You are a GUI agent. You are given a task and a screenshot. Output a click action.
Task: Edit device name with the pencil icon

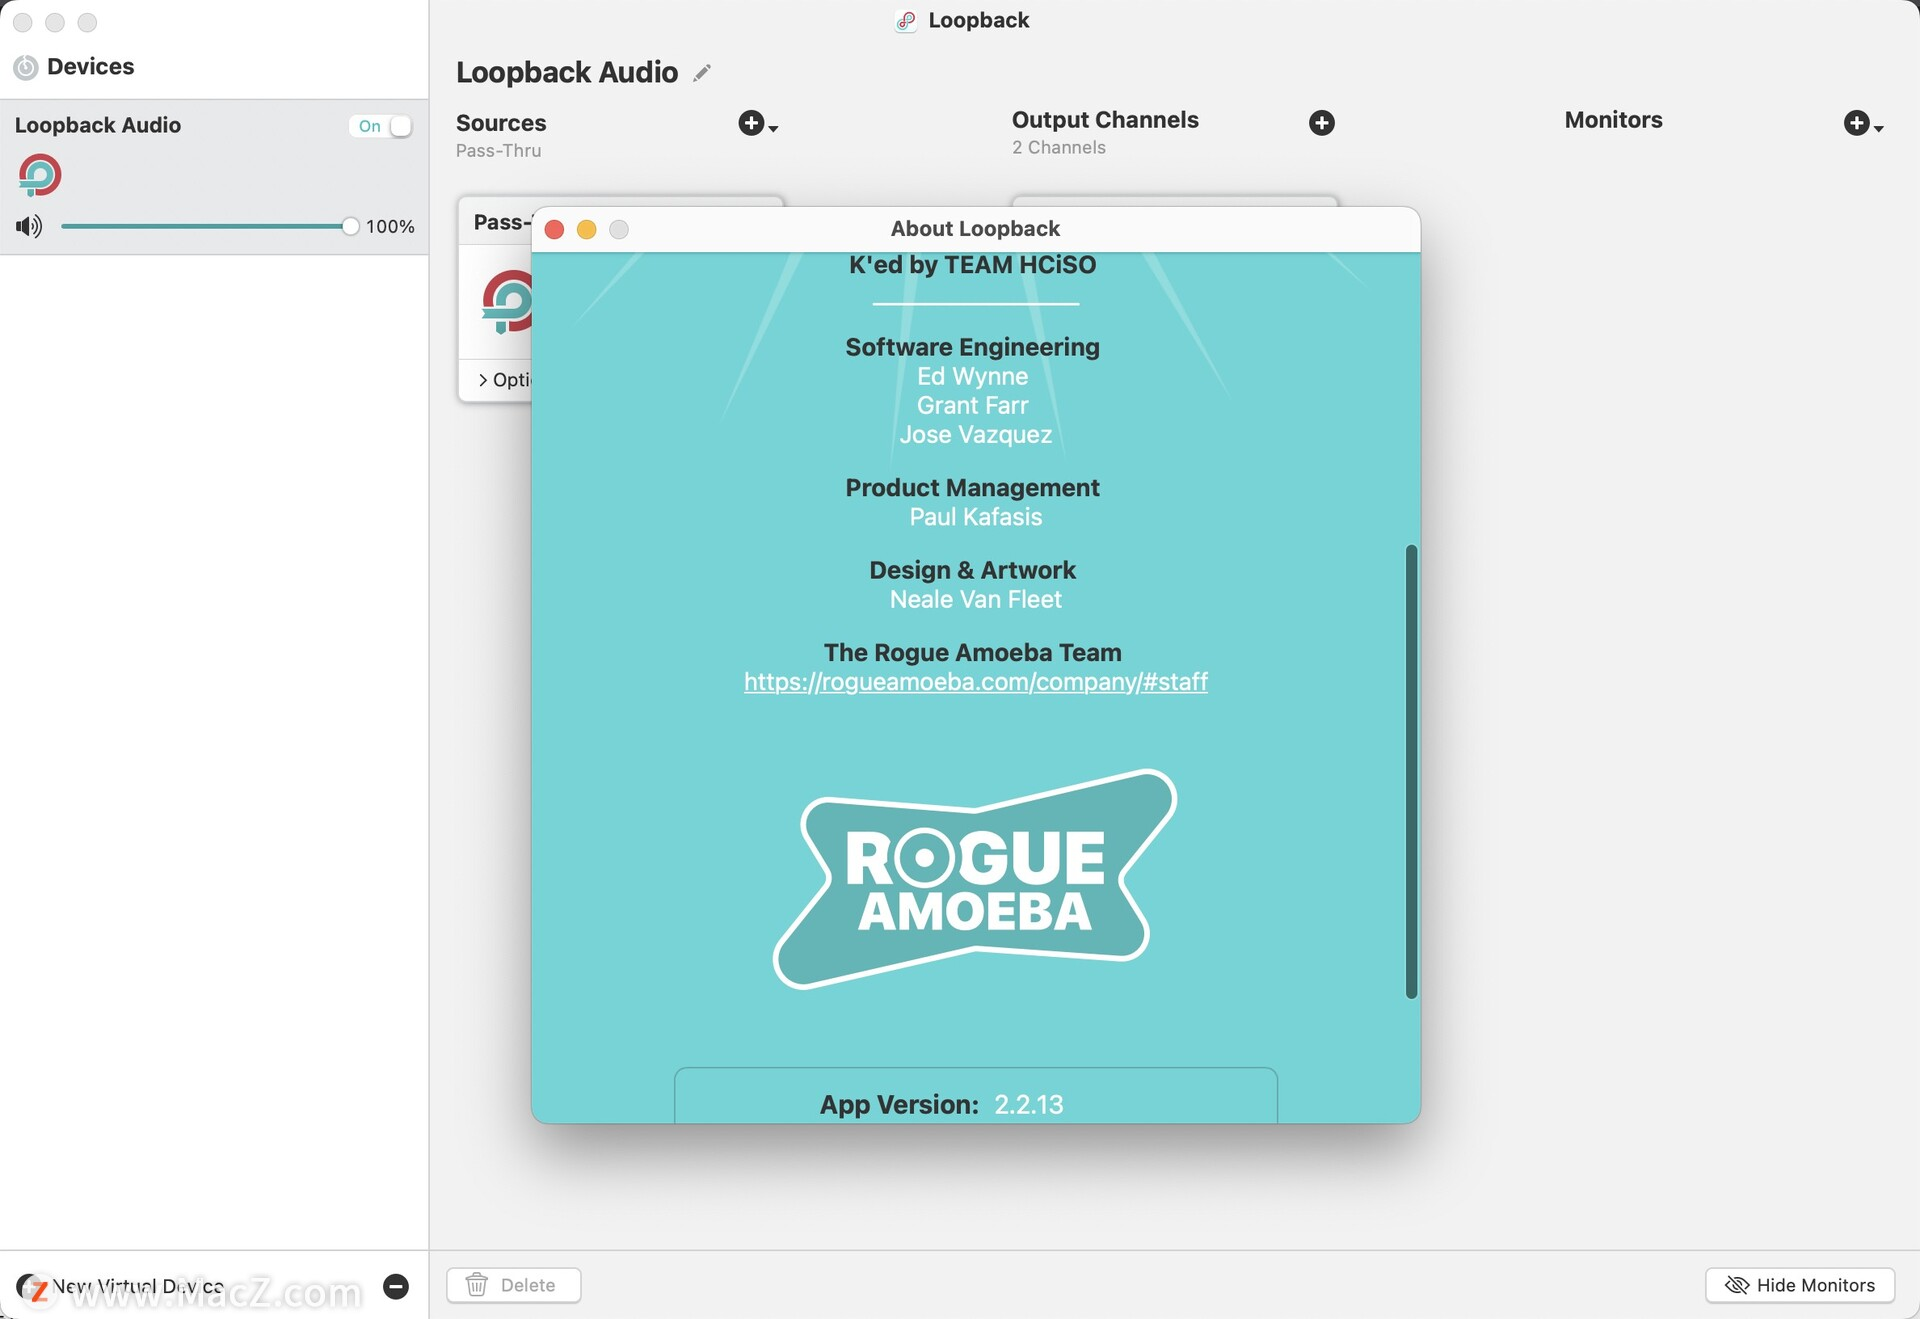click(702, 73)
